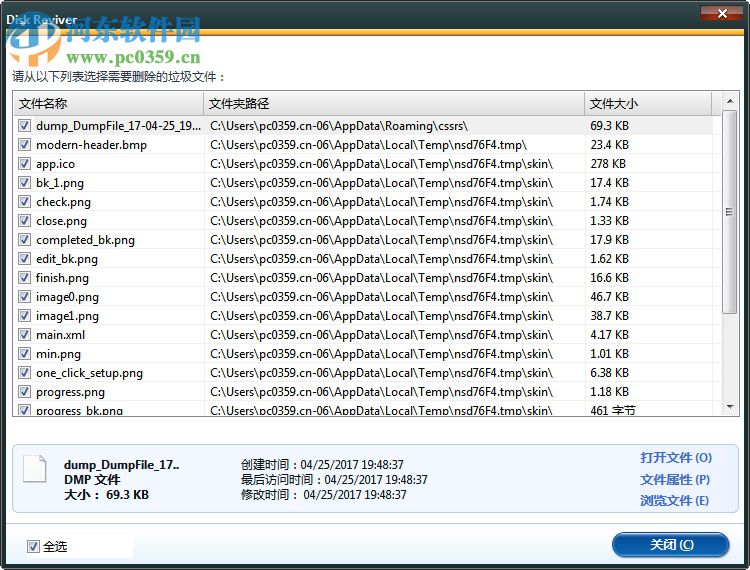The height and width of the screenshot is (570, 750).
Task: Click size value 46.7 KB
Action: click(x=609, y=296)
